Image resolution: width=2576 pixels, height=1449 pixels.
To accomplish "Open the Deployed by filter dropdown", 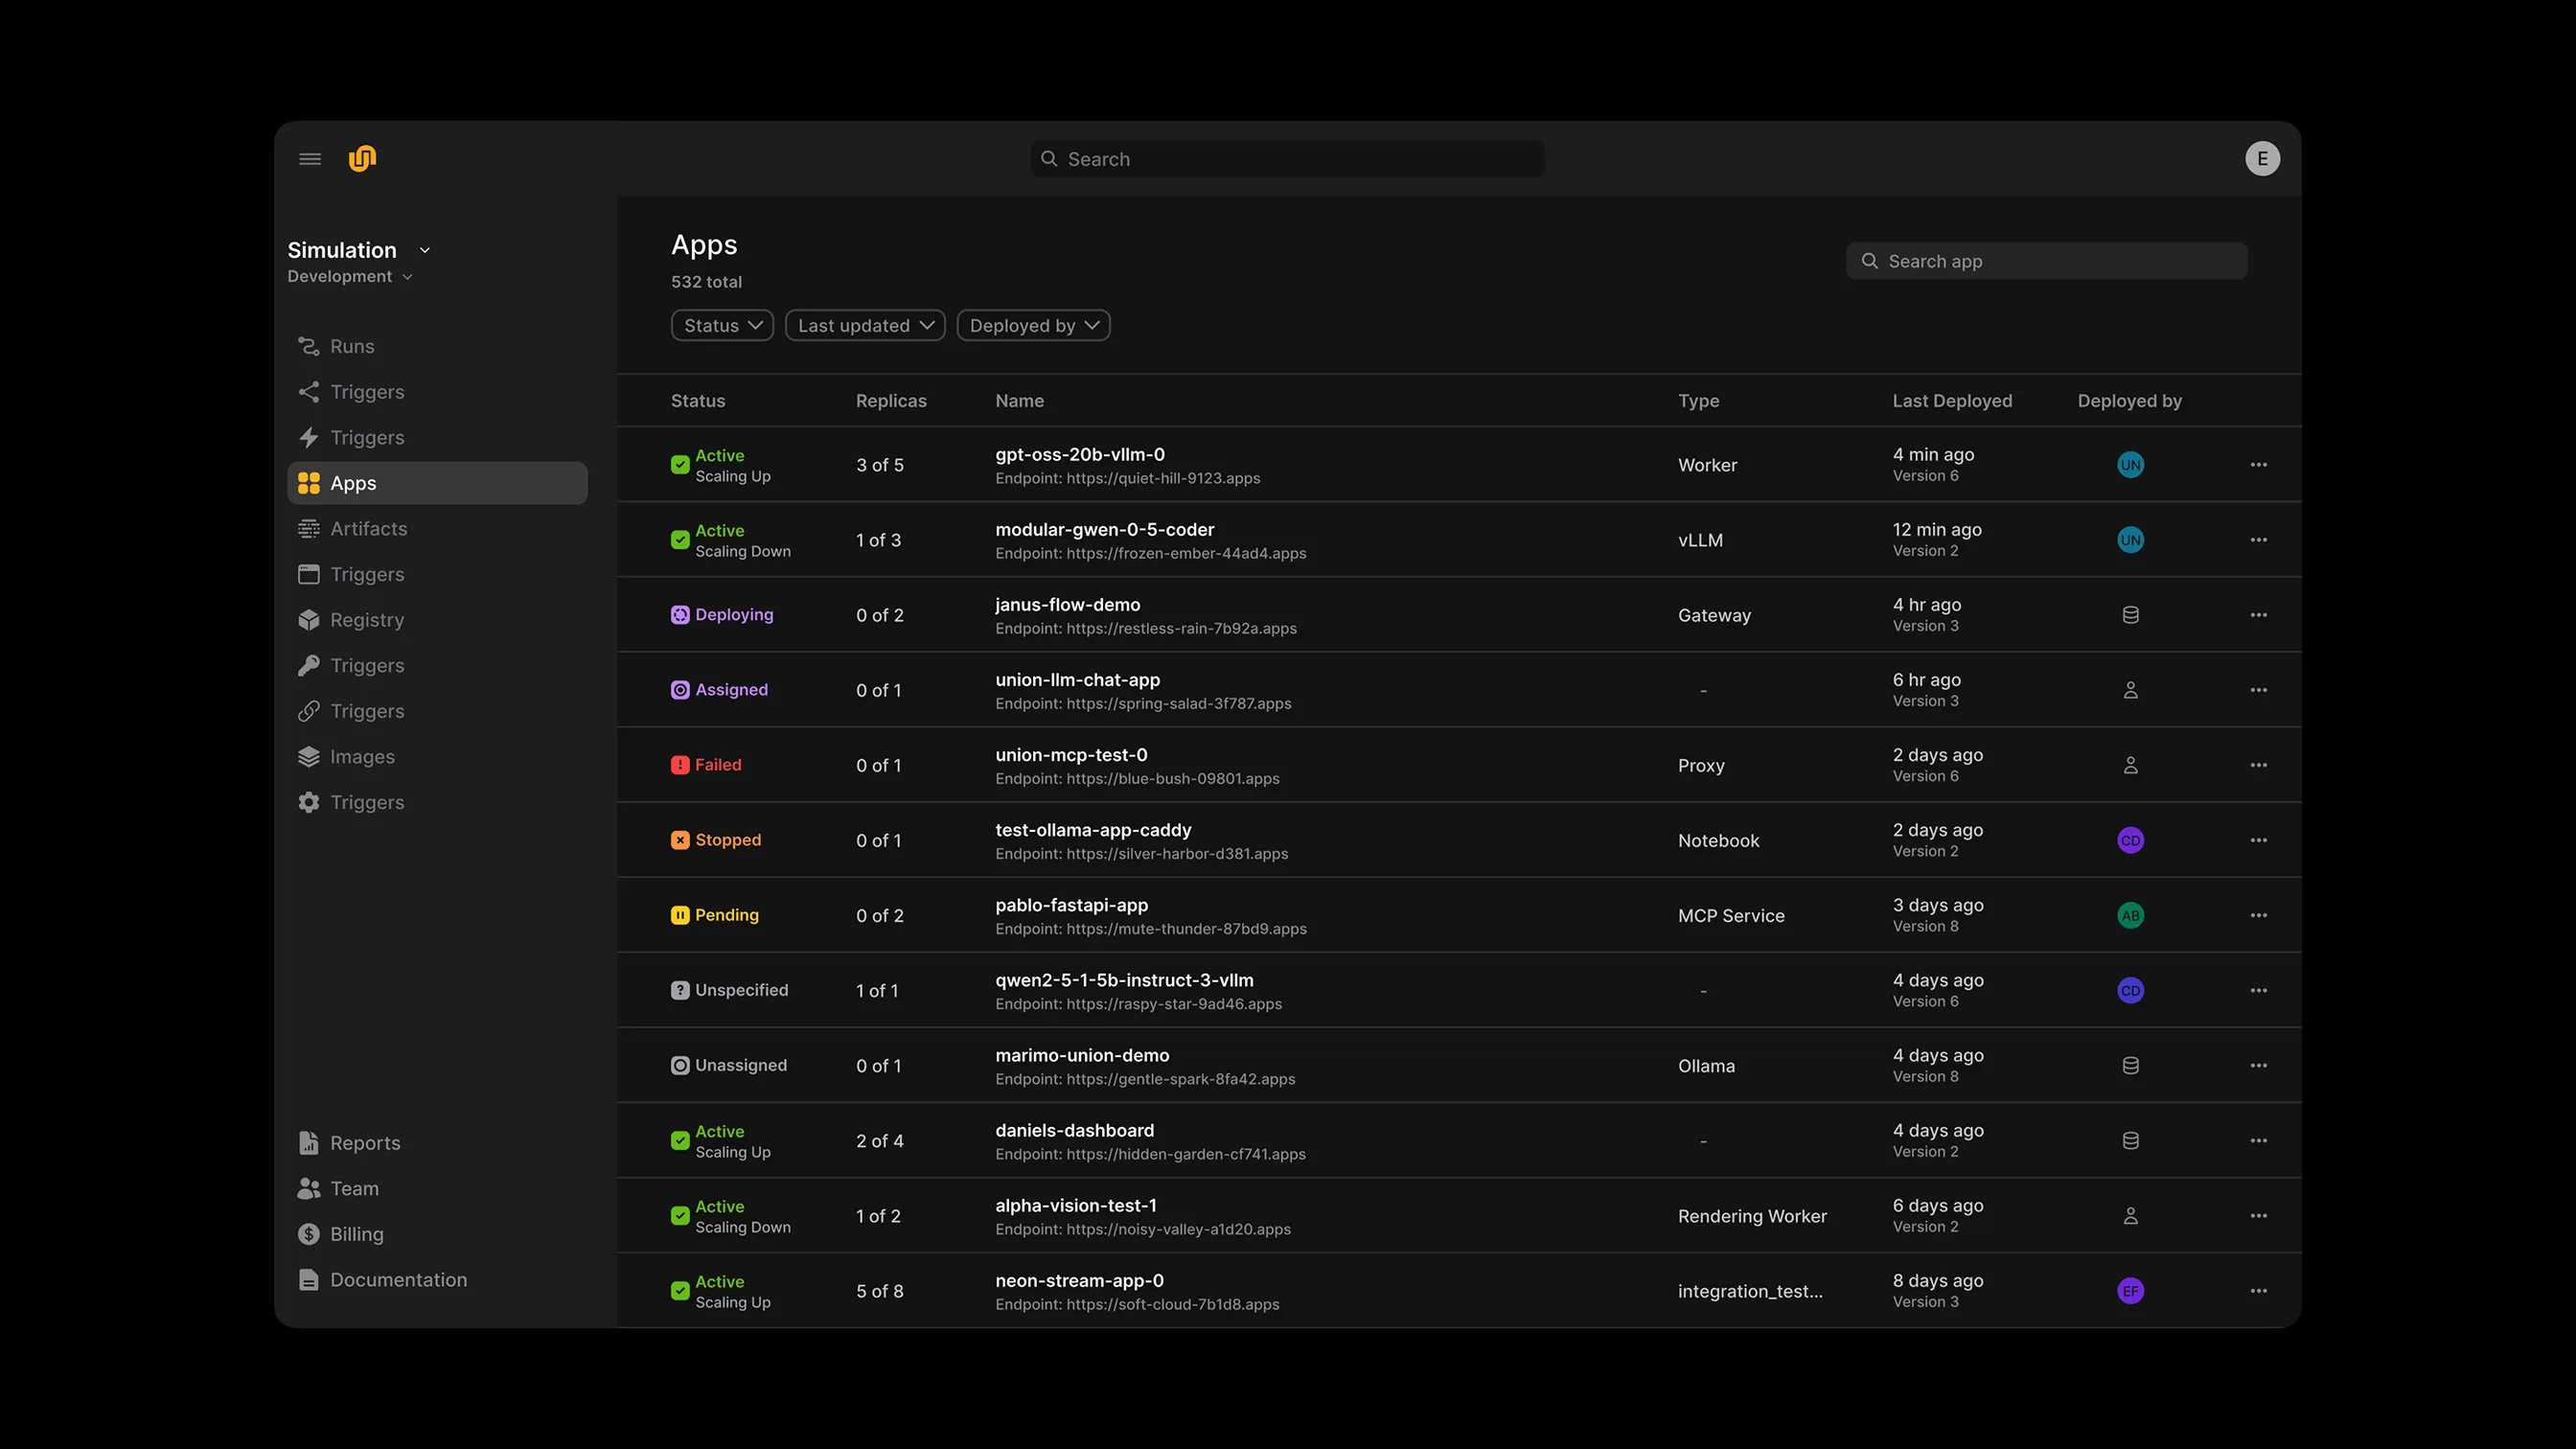I will 1033,325.
